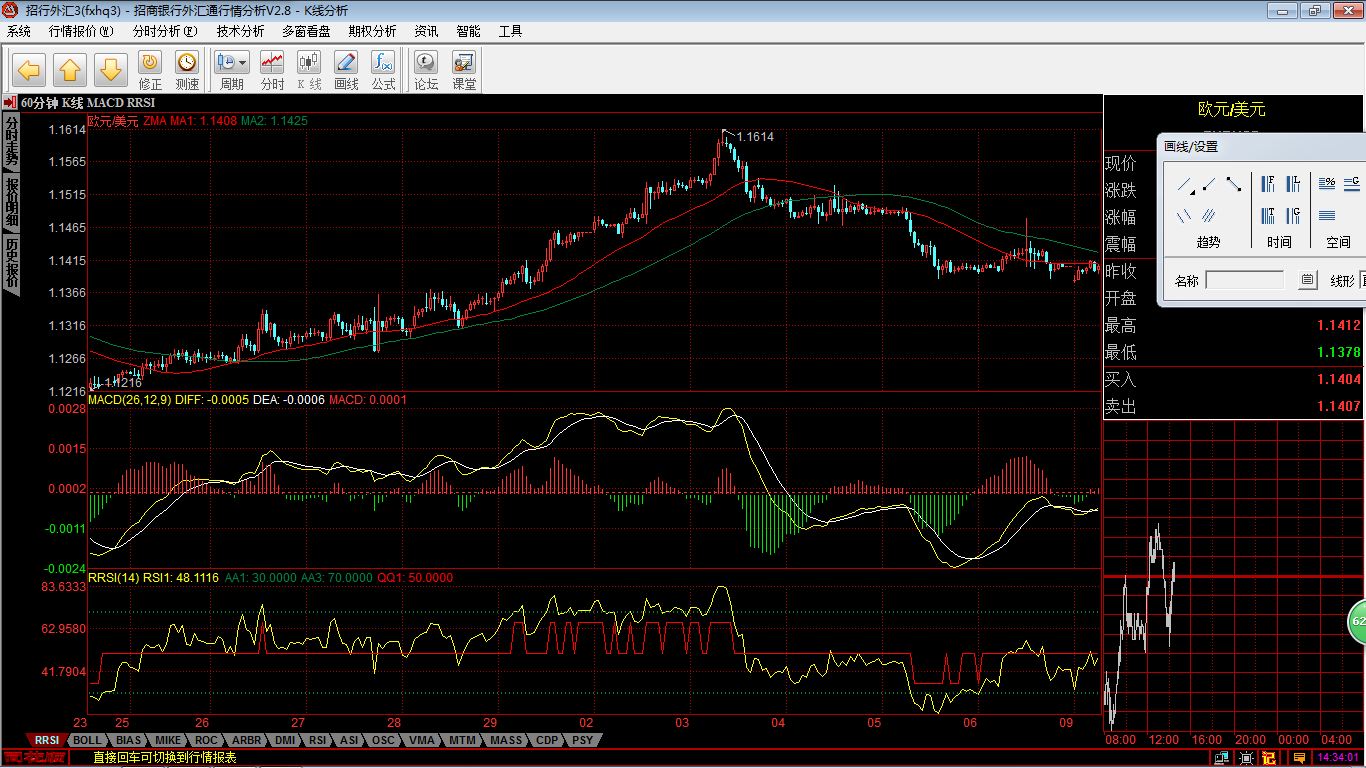
Task: Switch to the ROC indicator tab
Action: (207, 740)
